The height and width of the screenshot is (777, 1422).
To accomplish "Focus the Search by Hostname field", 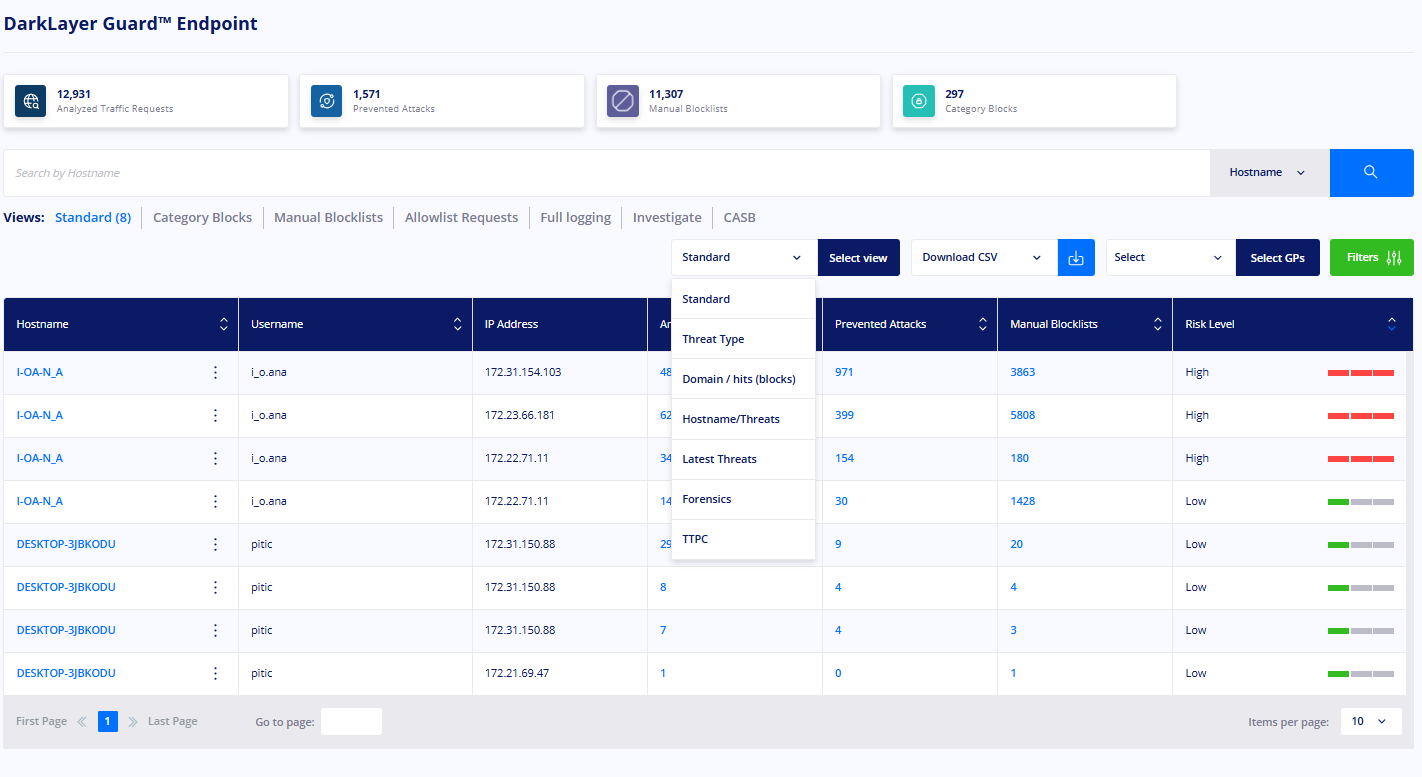I will pyautogui.click(x=607, y=173).
